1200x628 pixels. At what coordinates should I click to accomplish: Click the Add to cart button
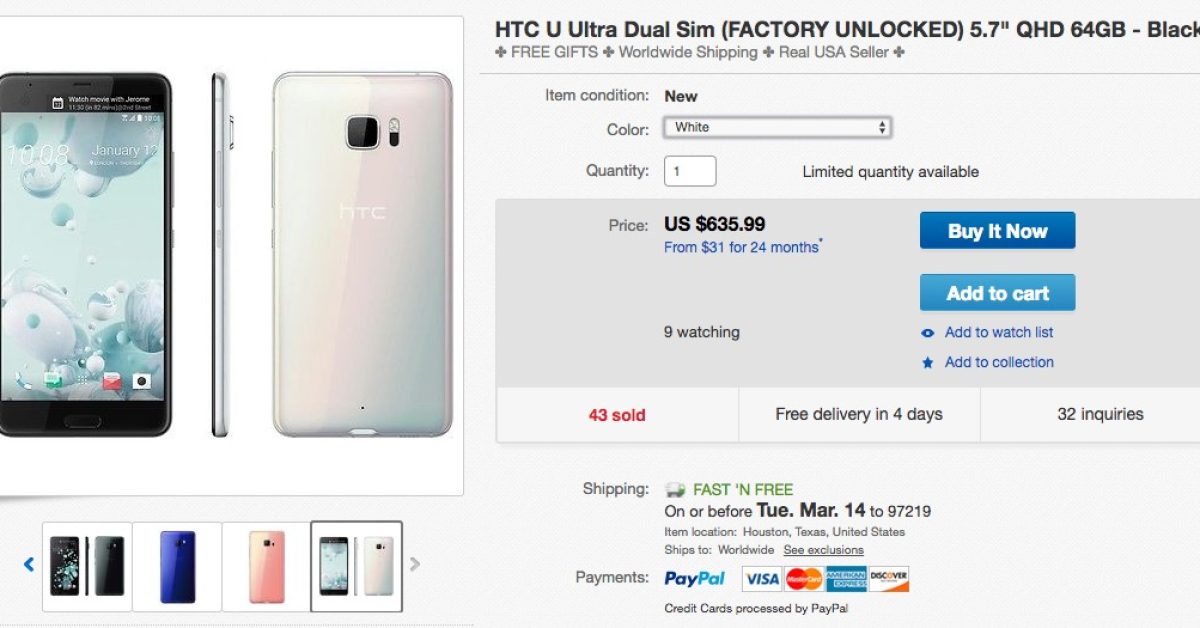click(997, 293)
